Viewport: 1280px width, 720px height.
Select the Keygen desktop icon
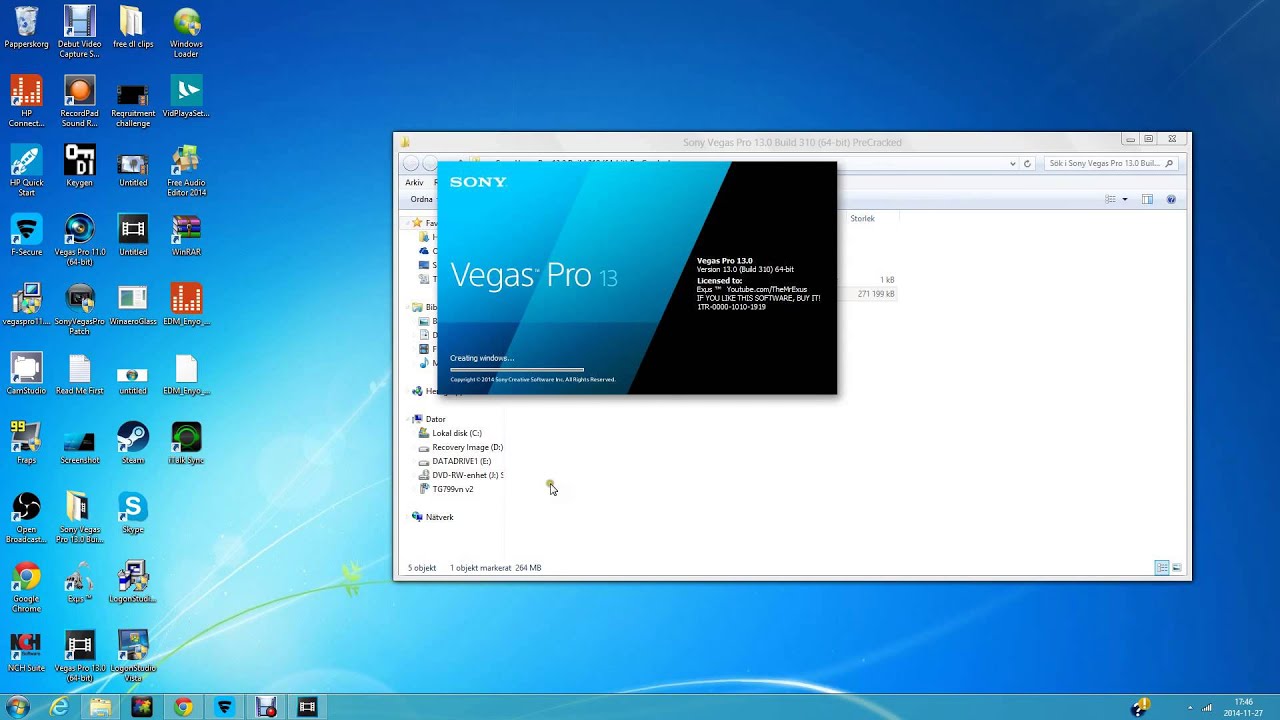pos(80,166)
